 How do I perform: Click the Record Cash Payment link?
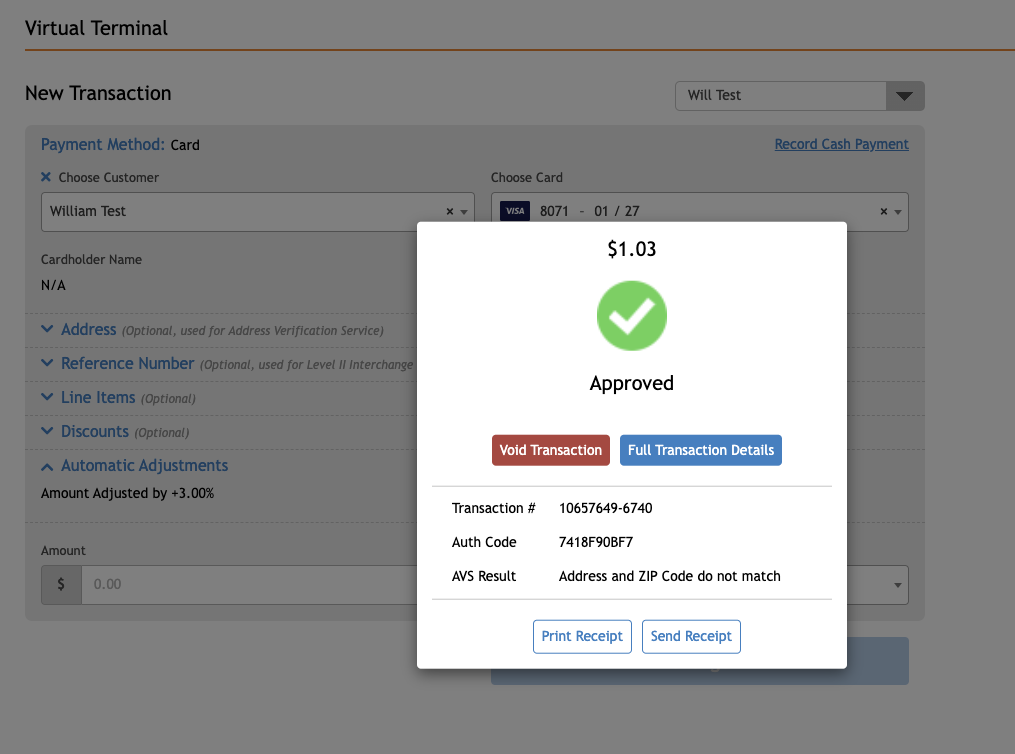(841, 144)
